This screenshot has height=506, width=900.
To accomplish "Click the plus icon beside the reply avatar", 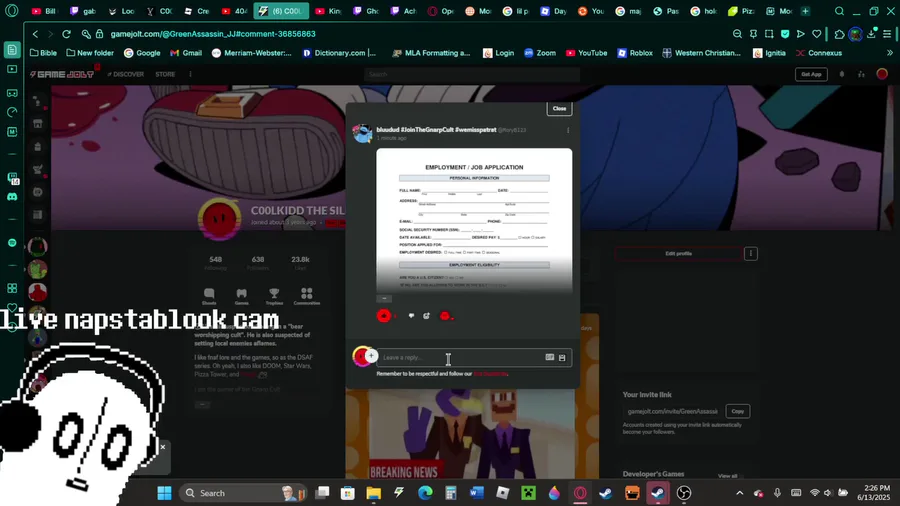I will pos(371,356).
